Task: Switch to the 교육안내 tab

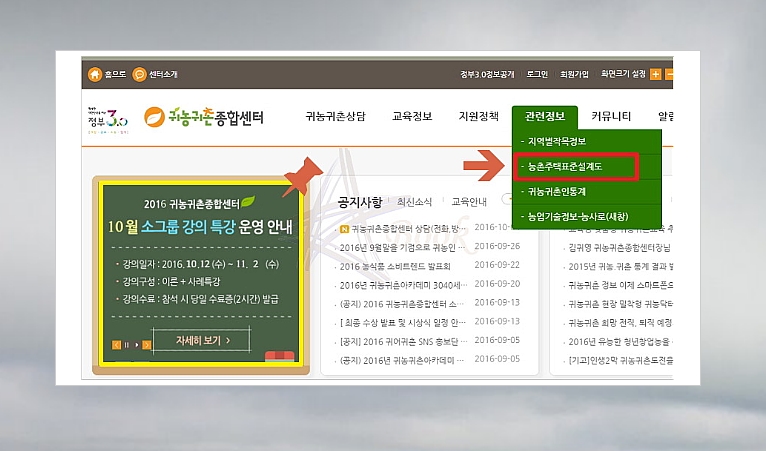Action: point(469,202)
